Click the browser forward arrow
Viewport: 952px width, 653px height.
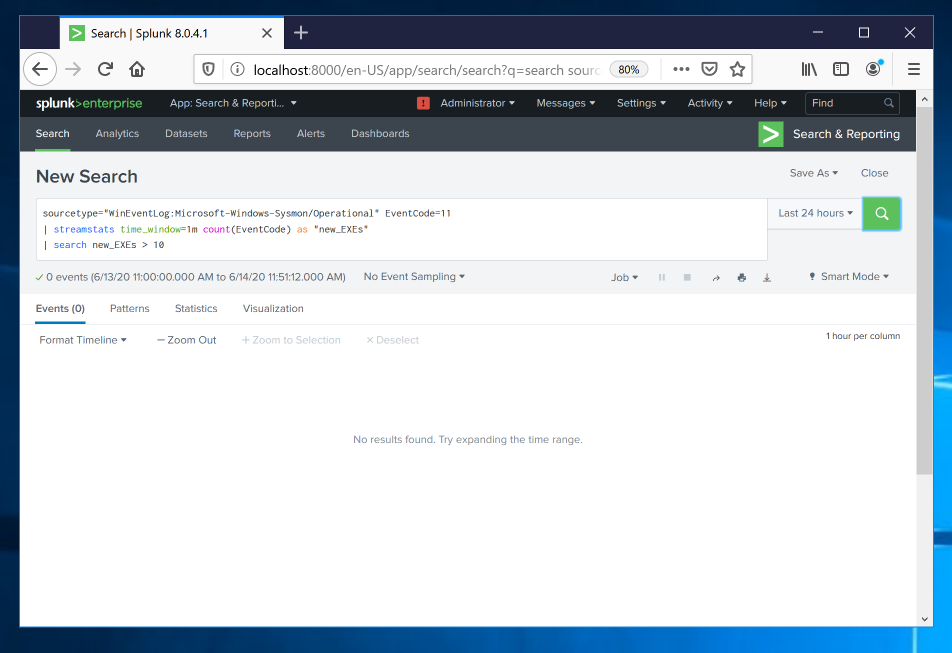coord(73,69)
